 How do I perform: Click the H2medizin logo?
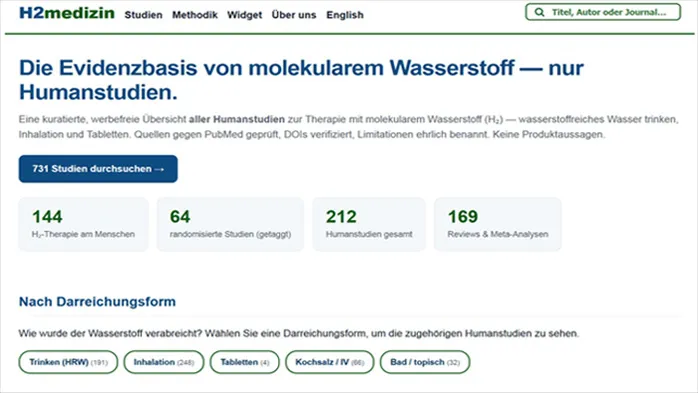pyautogui.click(x=67, y=13)
